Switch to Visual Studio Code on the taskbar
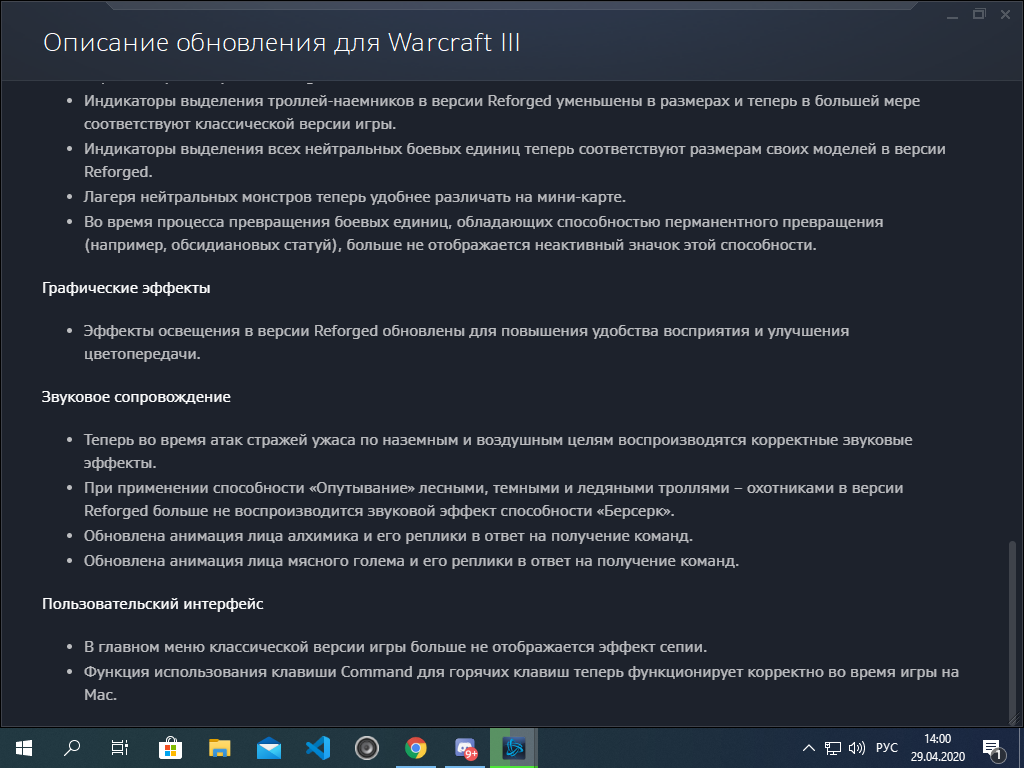Viewport: 1024px width, 768px height. [318, 748]
